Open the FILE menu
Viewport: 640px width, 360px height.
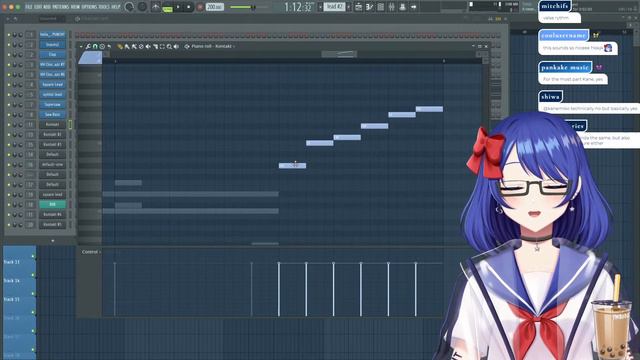click(29, 7)
